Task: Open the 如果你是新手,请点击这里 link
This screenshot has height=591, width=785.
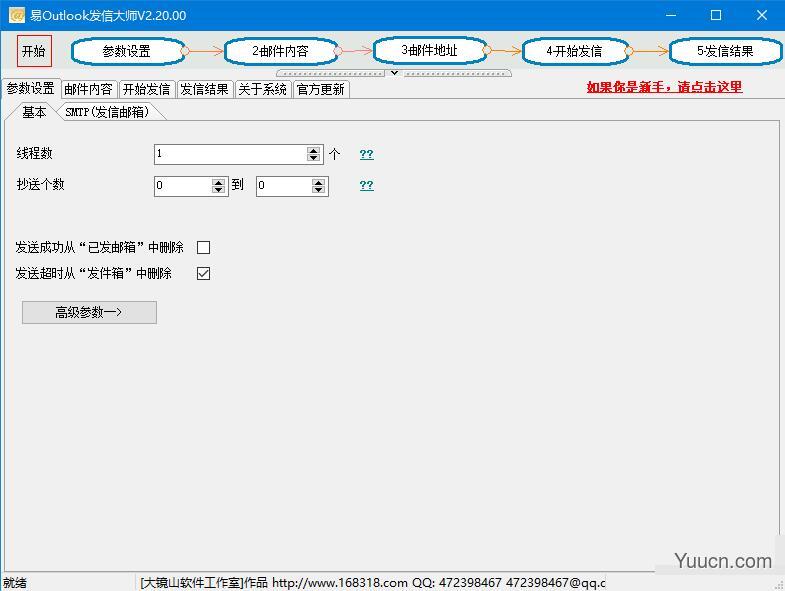Action: click(x=664, y=87)
